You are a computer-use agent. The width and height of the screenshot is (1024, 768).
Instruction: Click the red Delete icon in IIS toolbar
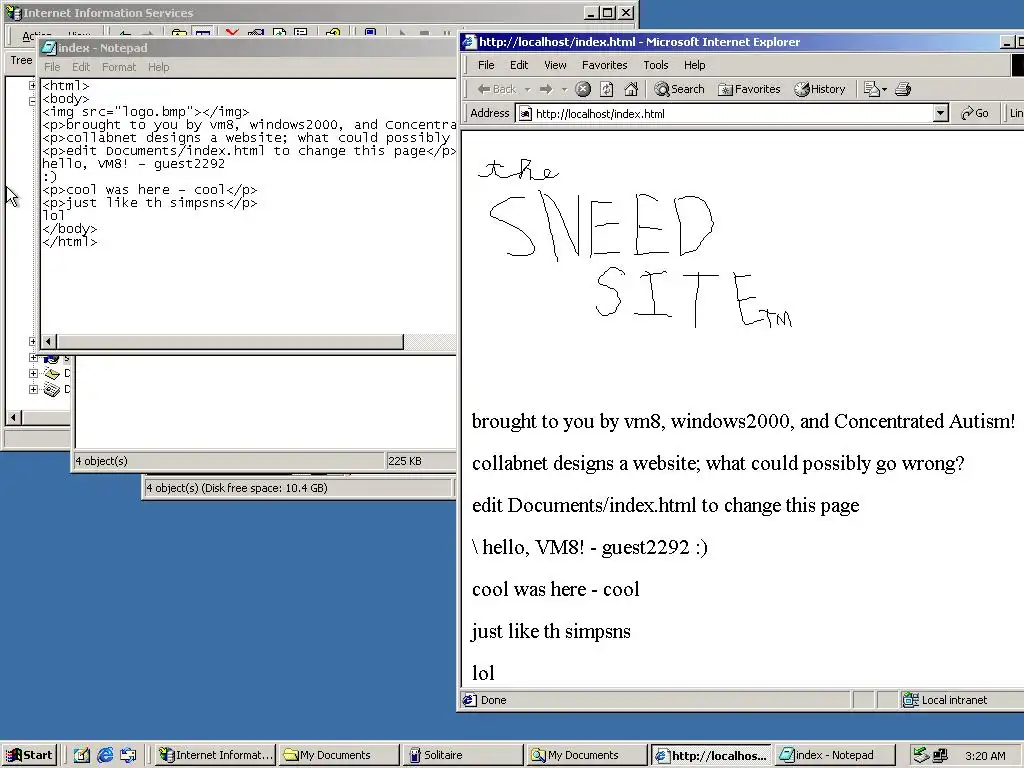[232, 33]
